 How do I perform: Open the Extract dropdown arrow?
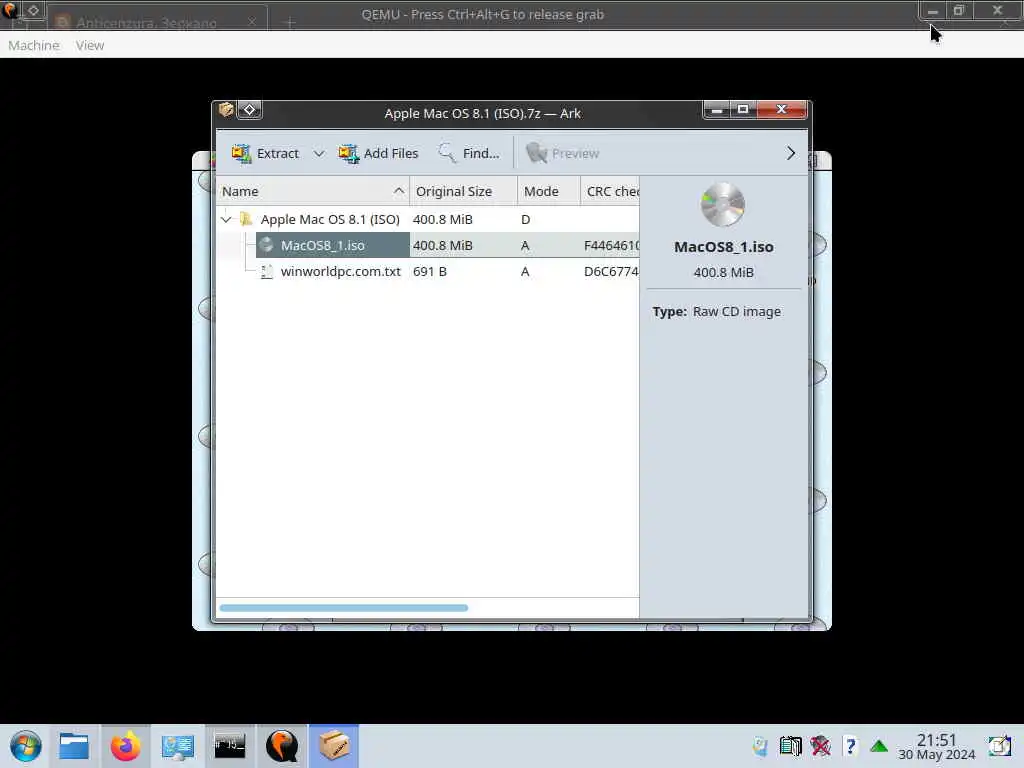point(319,153)
